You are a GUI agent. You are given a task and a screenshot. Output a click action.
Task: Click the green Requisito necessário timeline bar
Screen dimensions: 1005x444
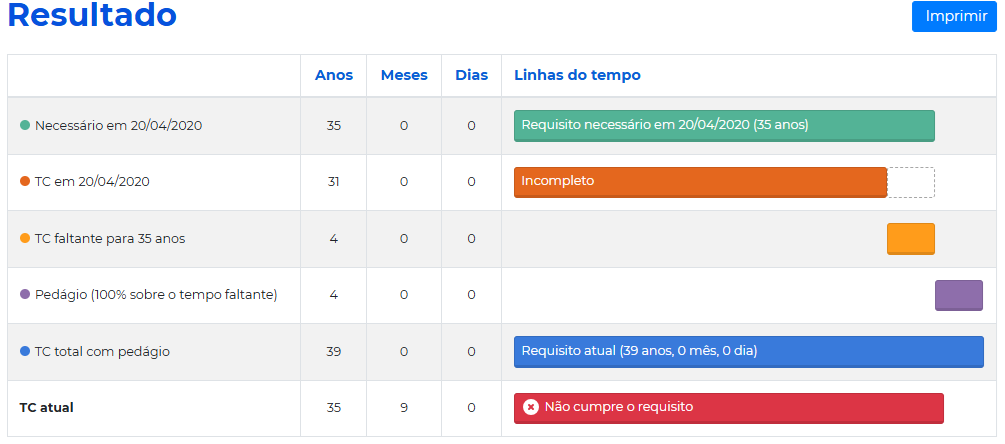(x=724, y=126)
